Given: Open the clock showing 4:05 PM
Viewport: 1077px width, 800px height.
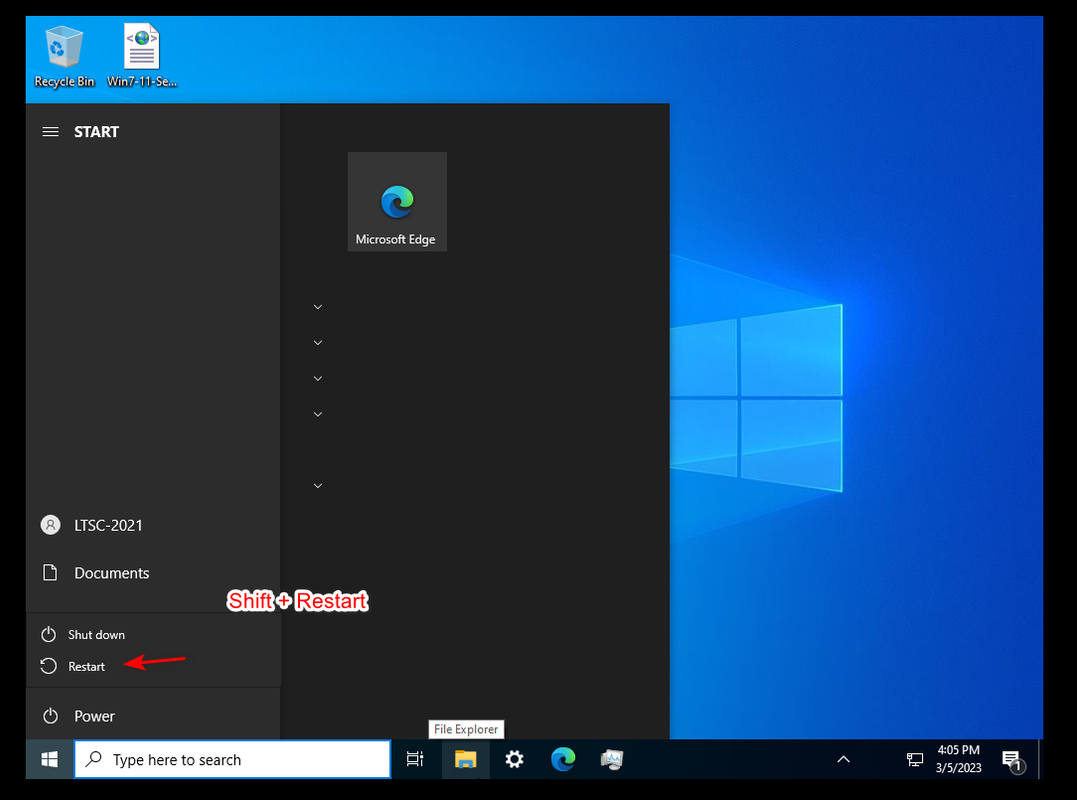Looking at the screenshot, I should point(958,759).
